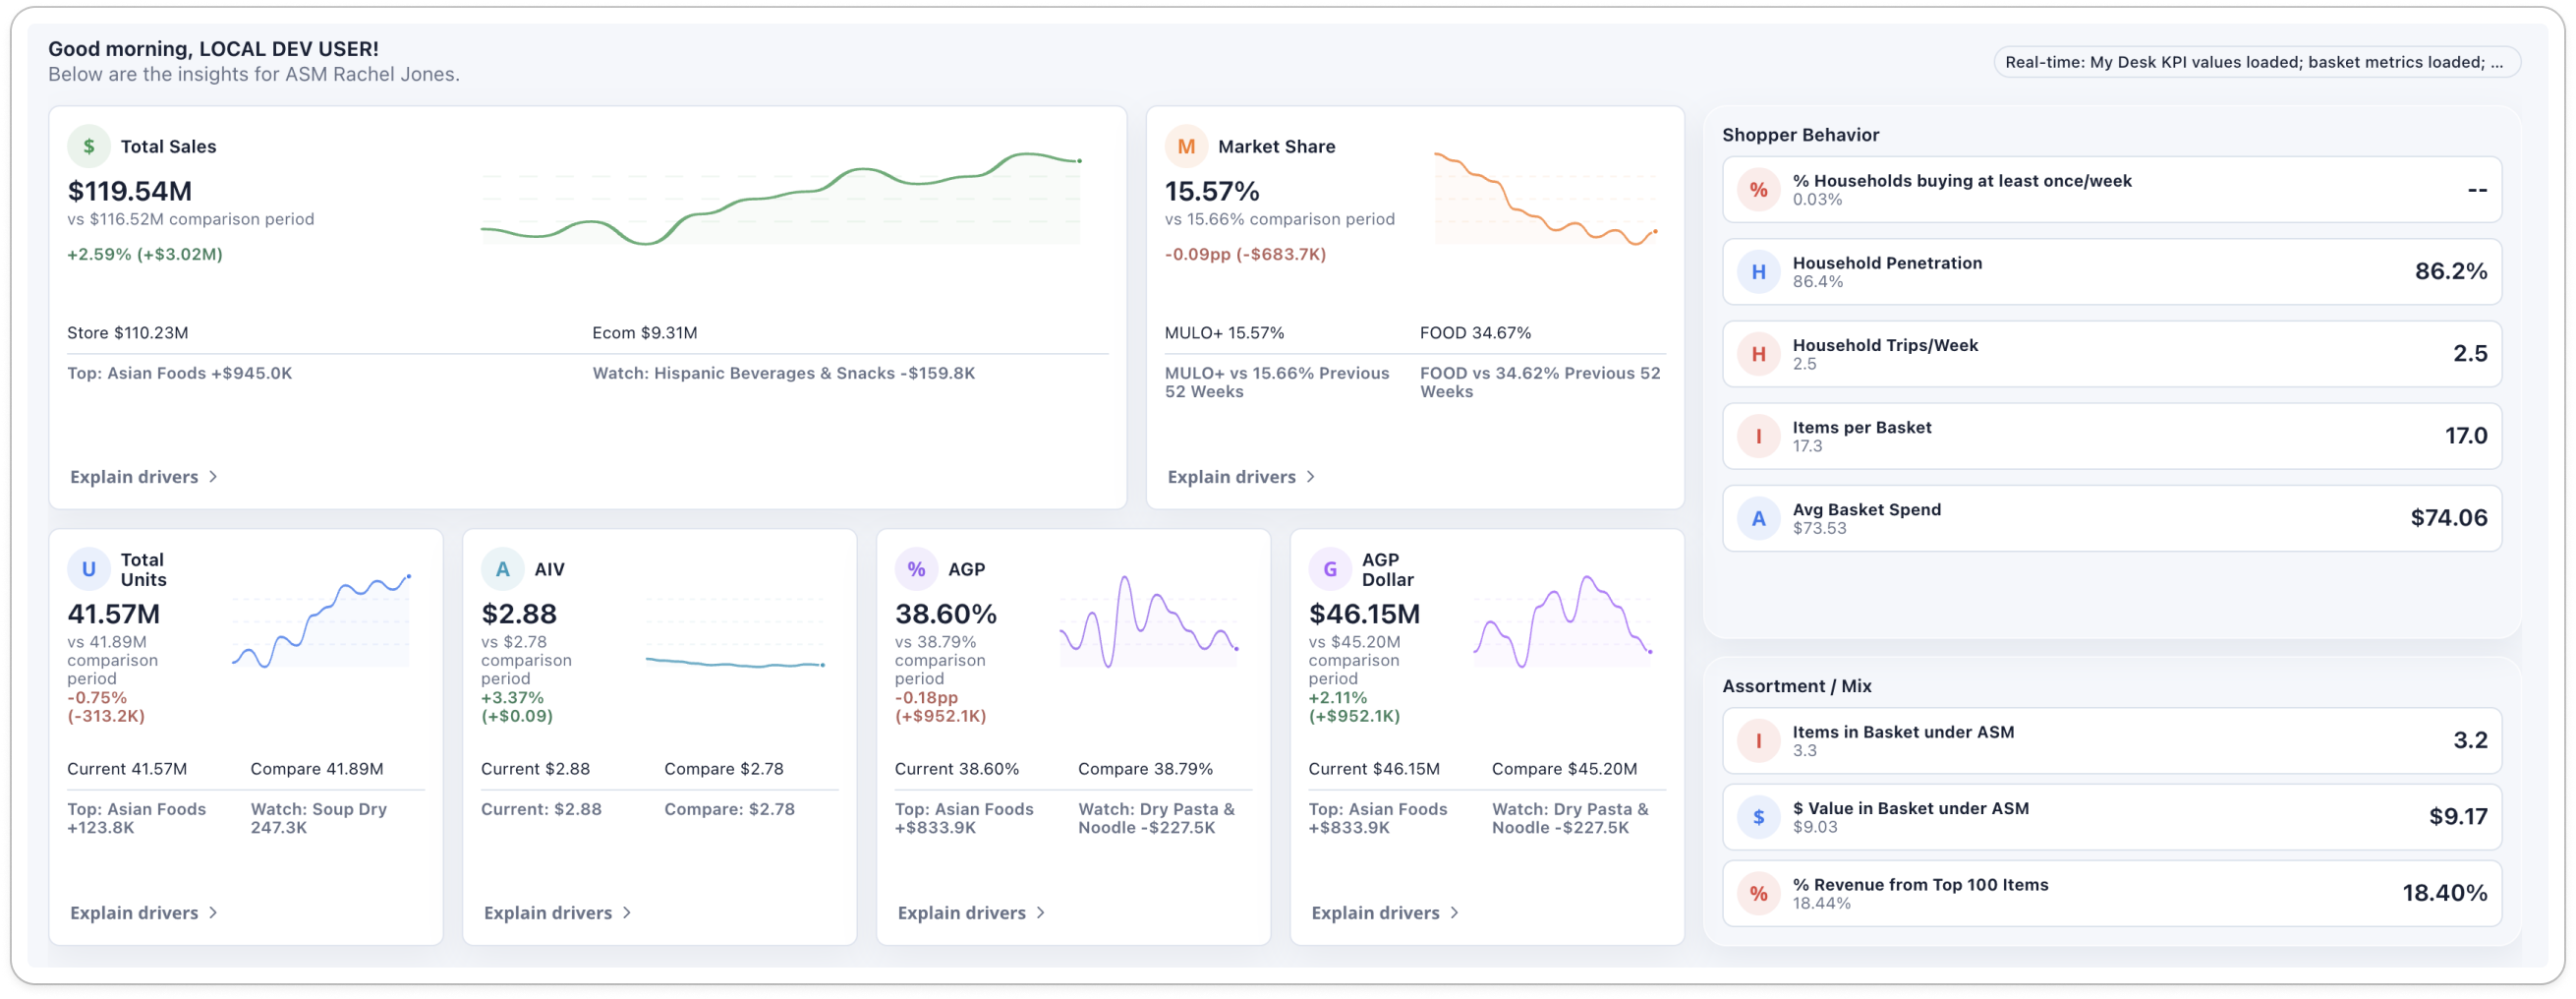Viewport: 2576px width, 999px height.
Task: Click the '--' Households buying weekly value
Action: [2476, 190]
